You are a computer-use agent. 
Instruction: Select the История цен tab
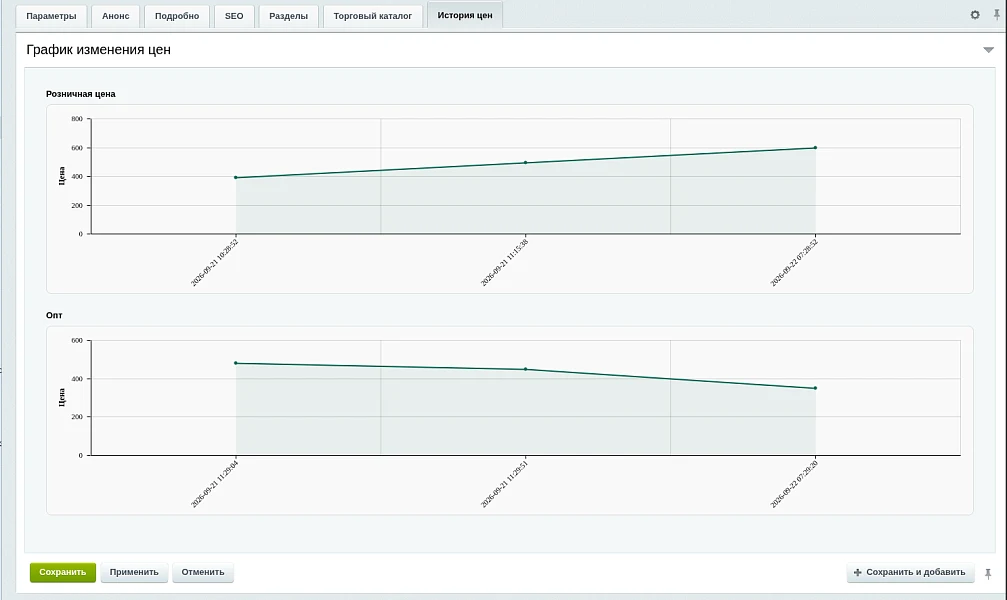click(x=465, y=15)
